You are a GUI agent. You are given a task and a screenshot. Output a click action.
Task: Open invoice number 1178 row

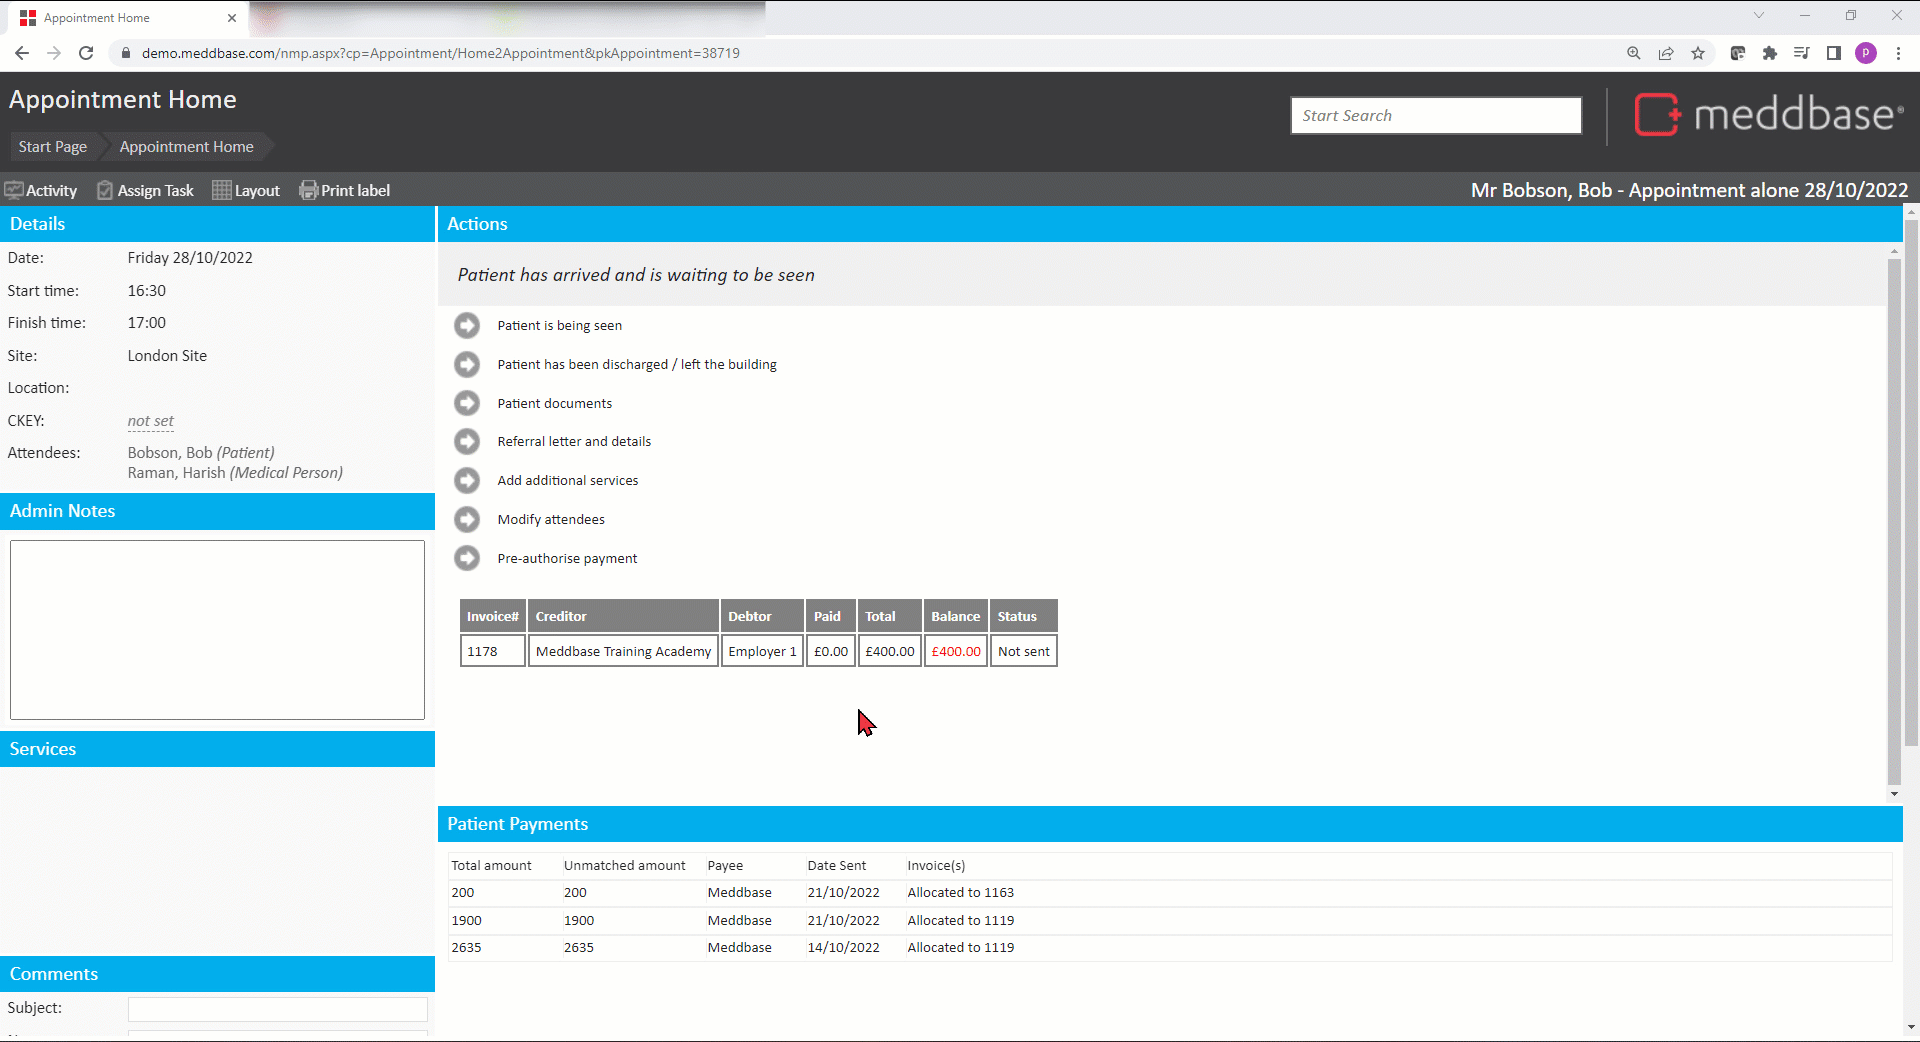click(482, 651)
